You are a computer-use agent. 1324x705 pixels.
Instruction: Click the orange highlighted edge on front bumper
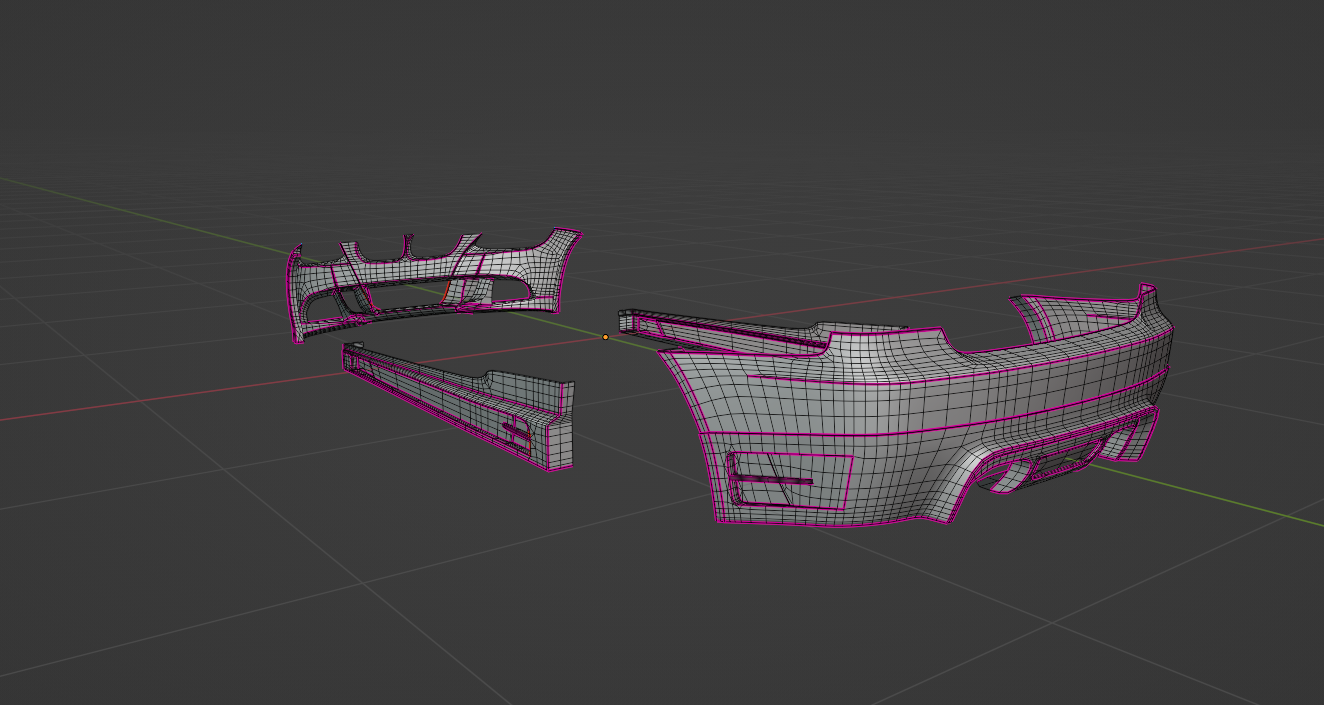click(x=446, y=290)
